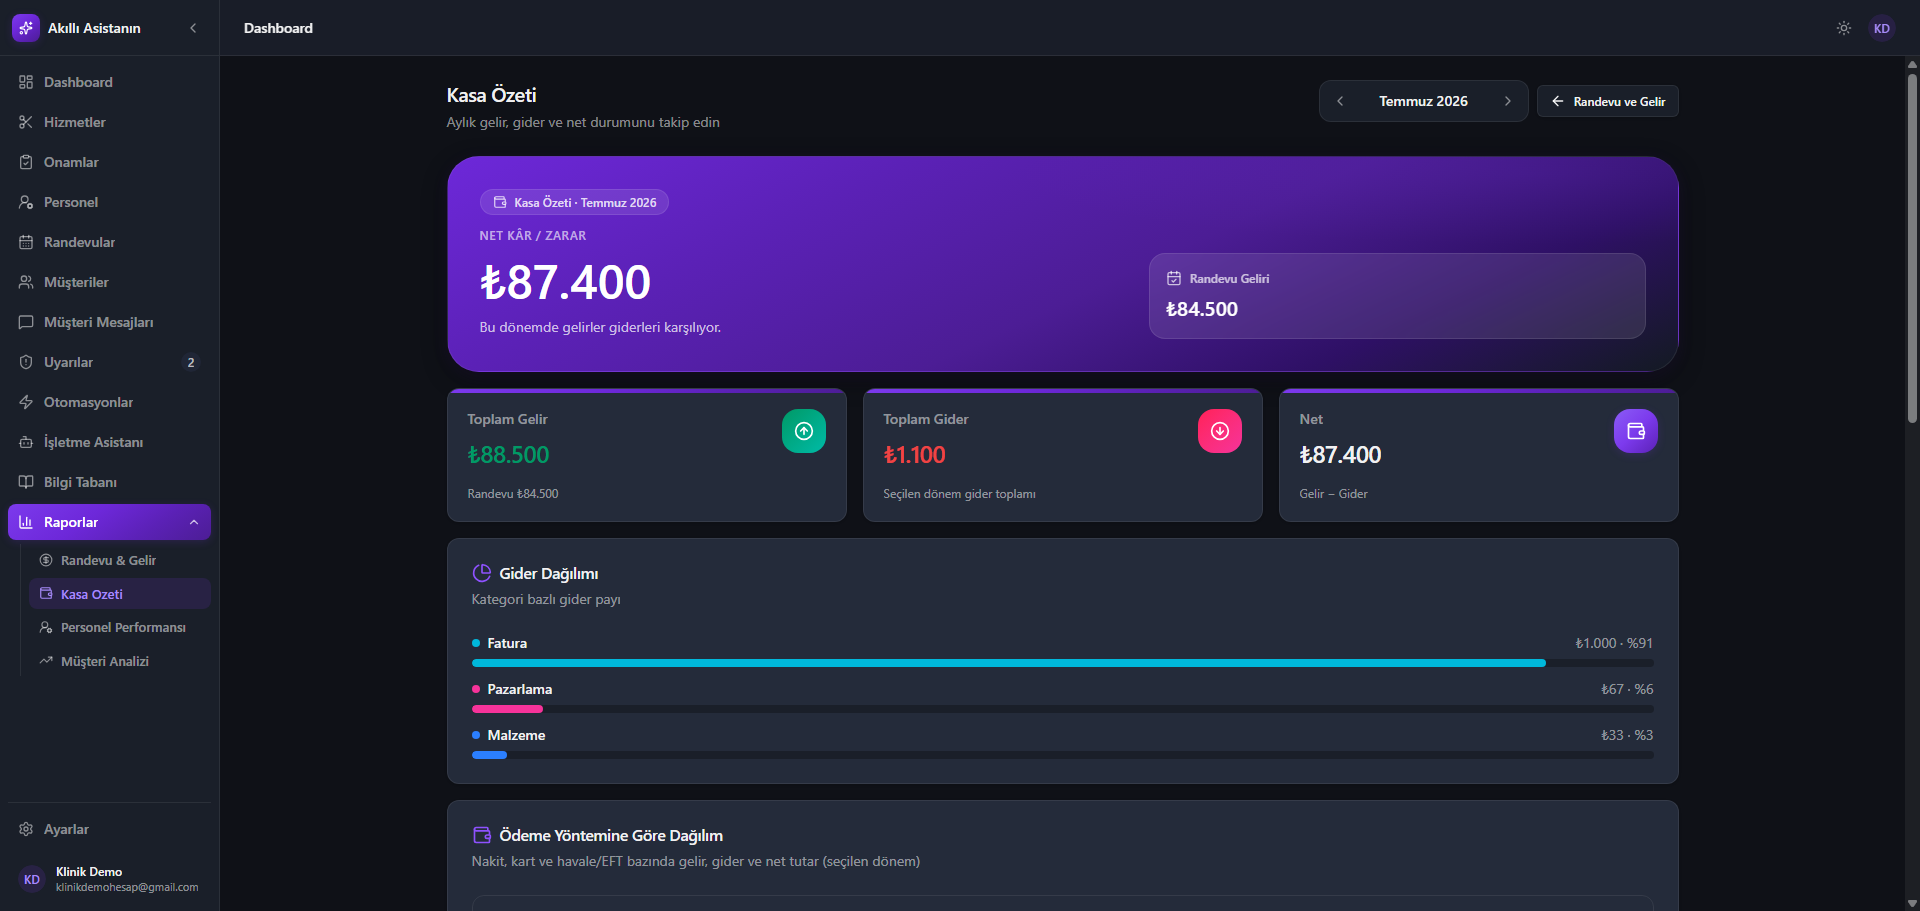Navigate to Personel
This screenshot has height=911, width=1920.
[x=109, y=202]
